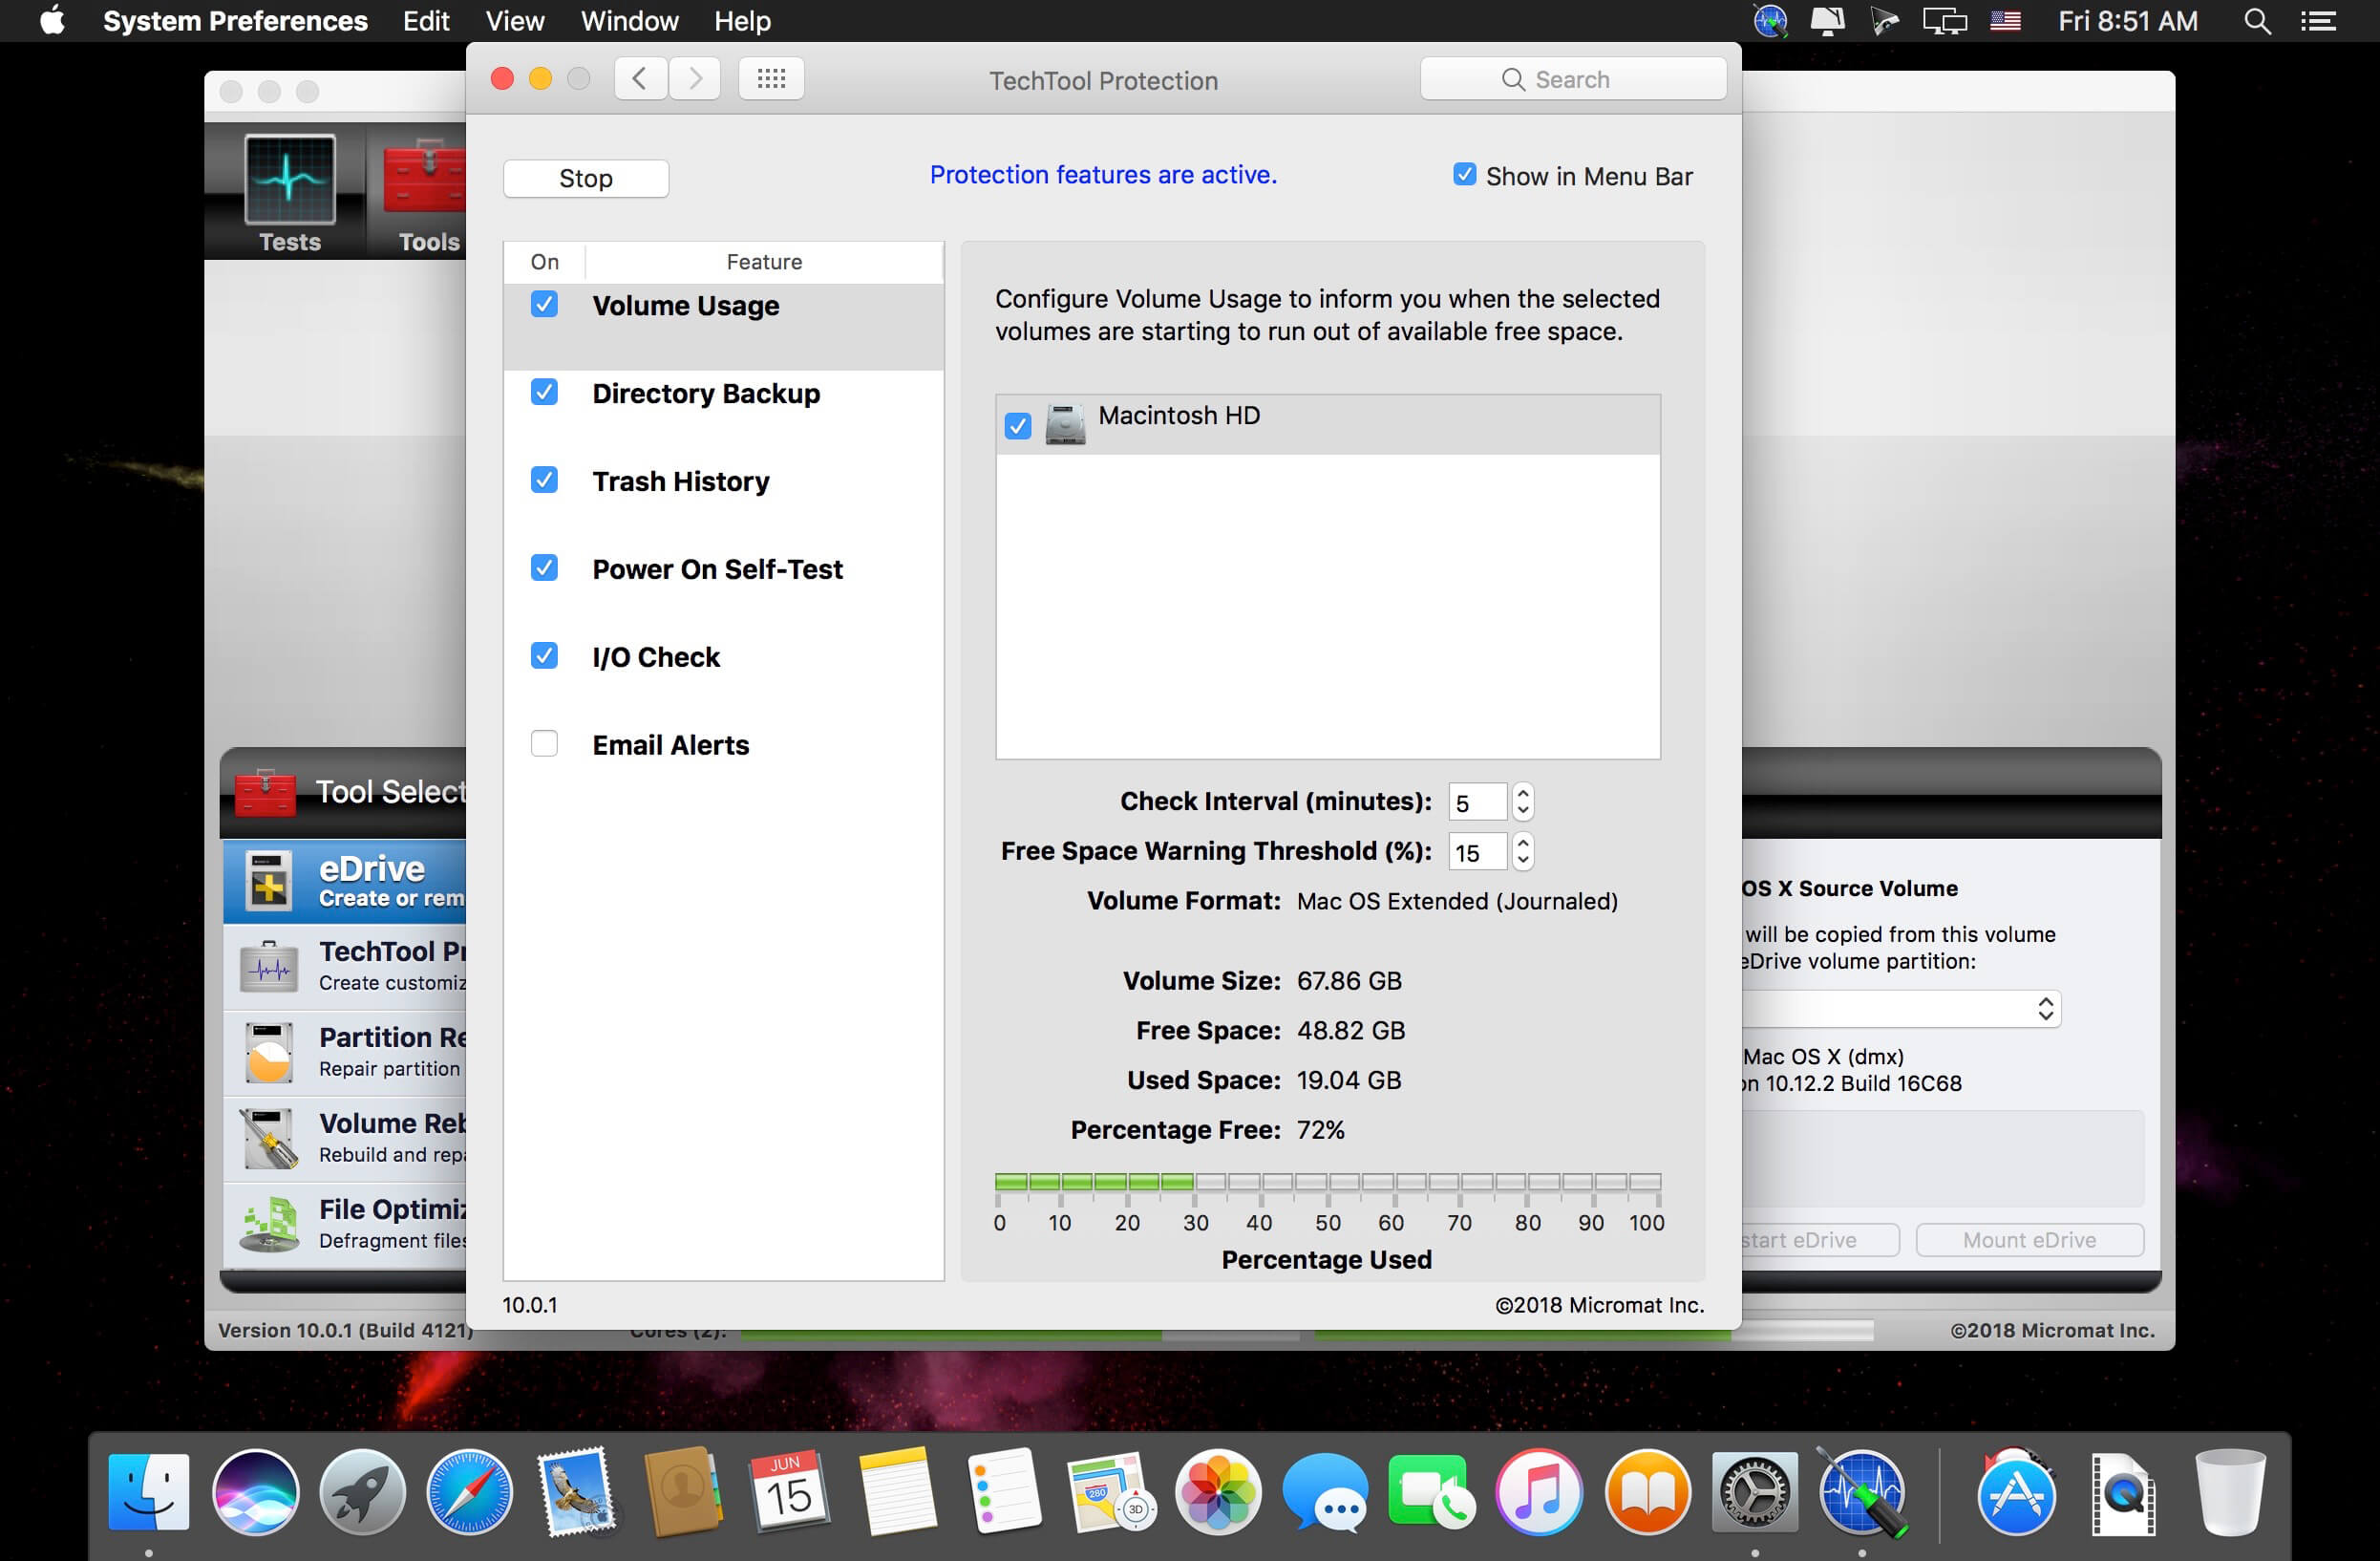
Task: Uncheck Show in Menu Bar option
Action: (x=1462, y=174)
